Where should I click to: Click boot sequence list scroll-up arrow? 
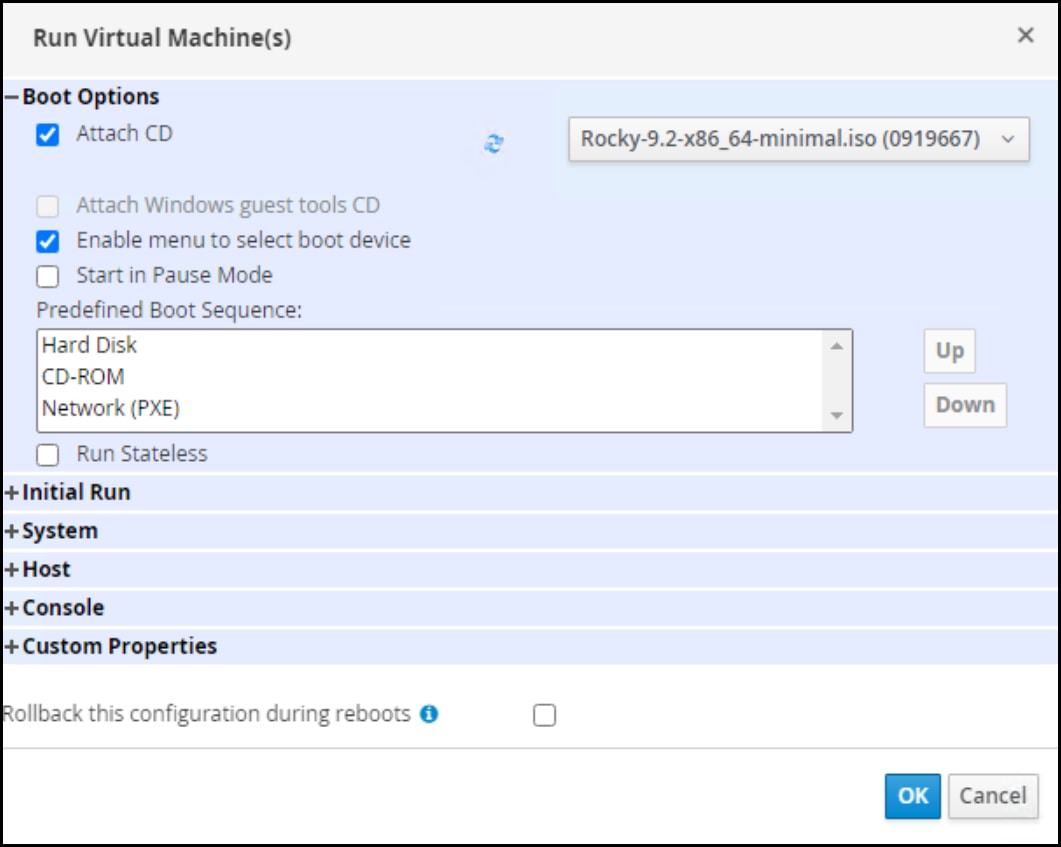[837, 346]
